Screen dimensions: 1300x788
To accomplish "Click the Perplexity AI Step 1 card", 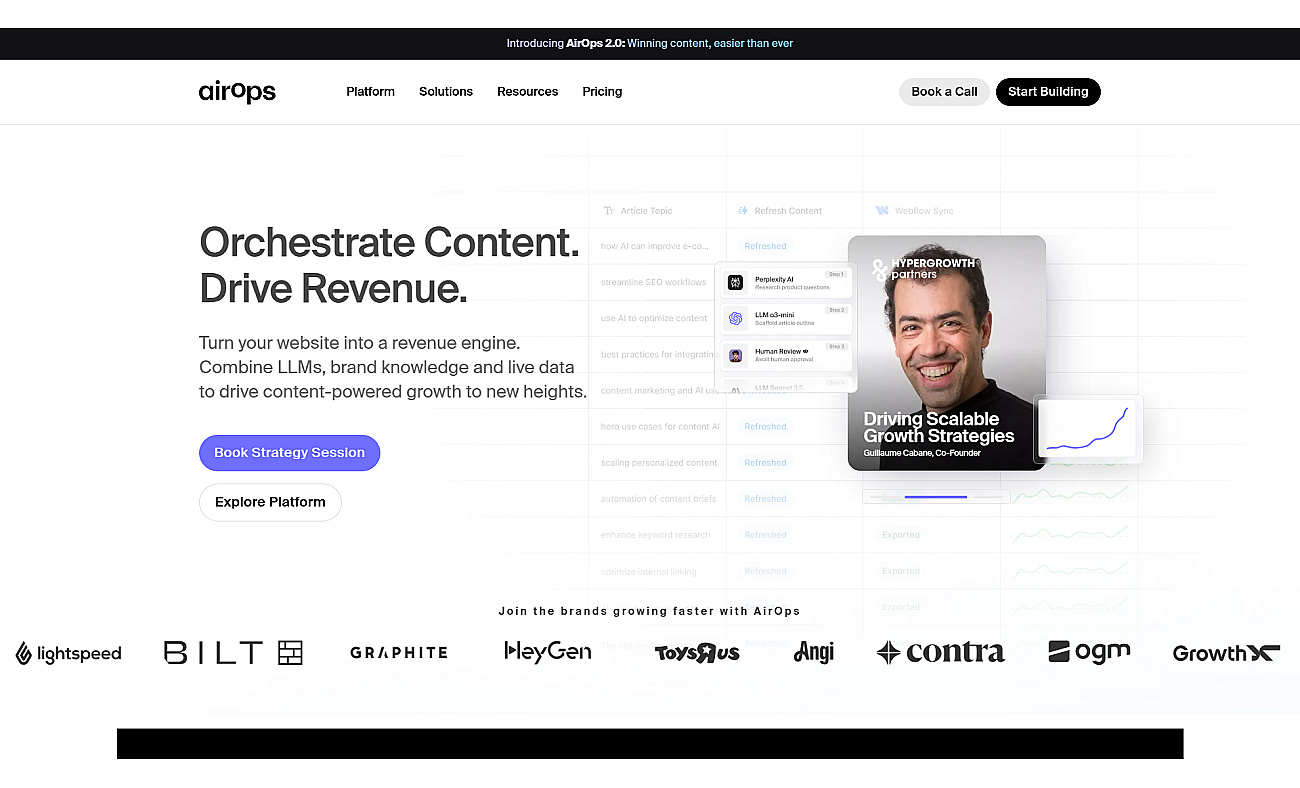I will tap(786, 283).
